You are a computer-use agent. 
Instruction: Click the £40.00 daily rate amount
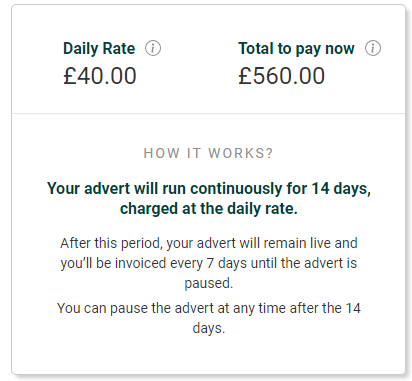click(x=100, y=76)
